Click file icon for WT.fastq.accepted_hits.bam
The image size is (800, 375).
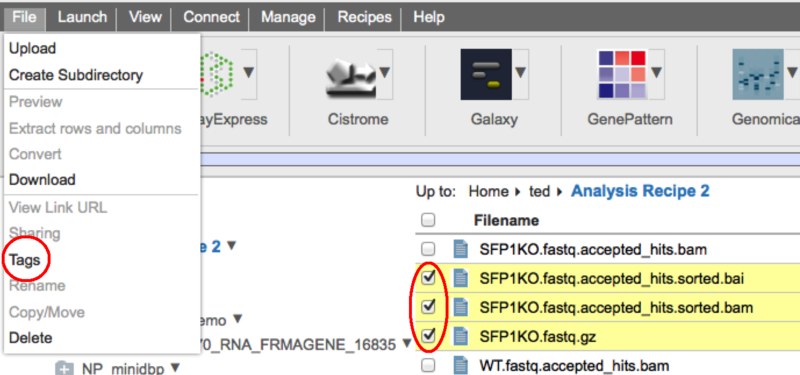pyautogui.click(x=461, y=366)
